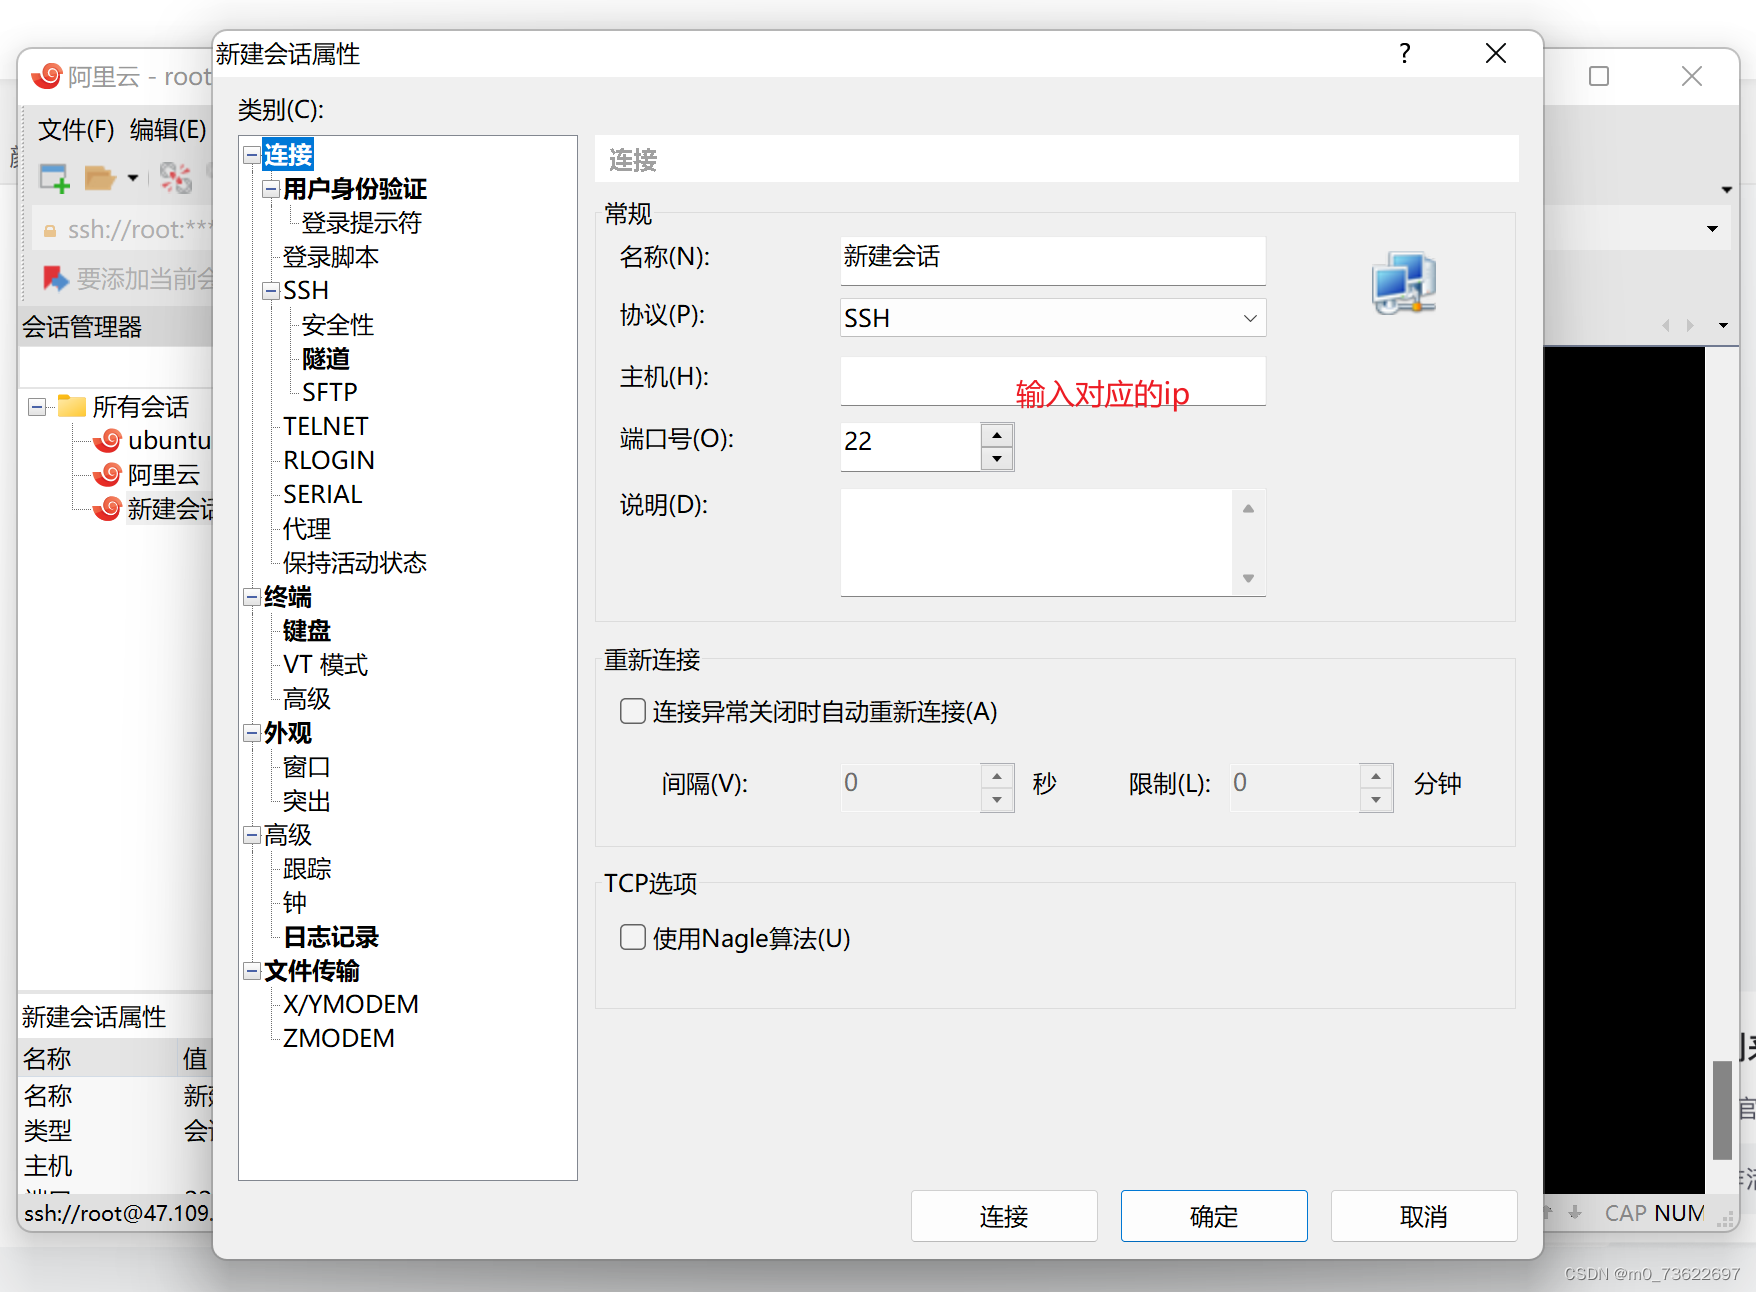1756x1292 pixels.
Task: Click the port number field
Action: (x=911, y=446)
